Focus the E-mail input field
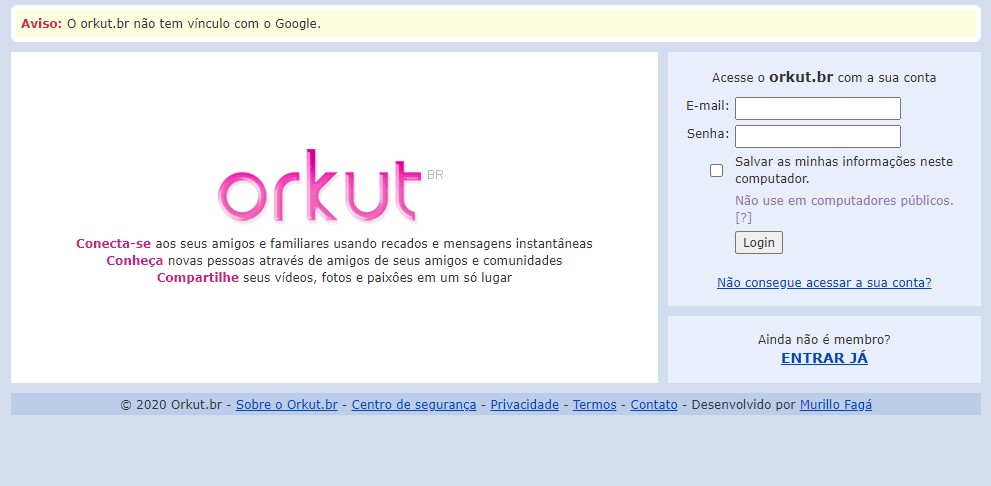The image size is (991, 486). (x=817, y=108)
